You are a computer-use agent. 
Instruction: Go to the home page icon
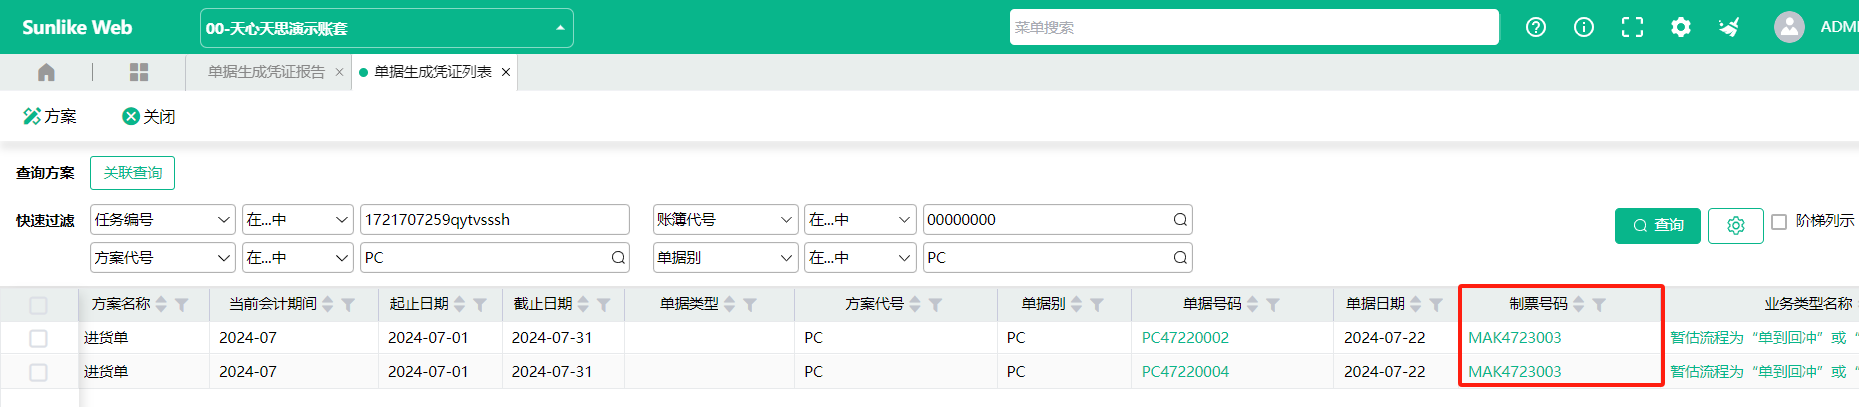pos(46,72)
